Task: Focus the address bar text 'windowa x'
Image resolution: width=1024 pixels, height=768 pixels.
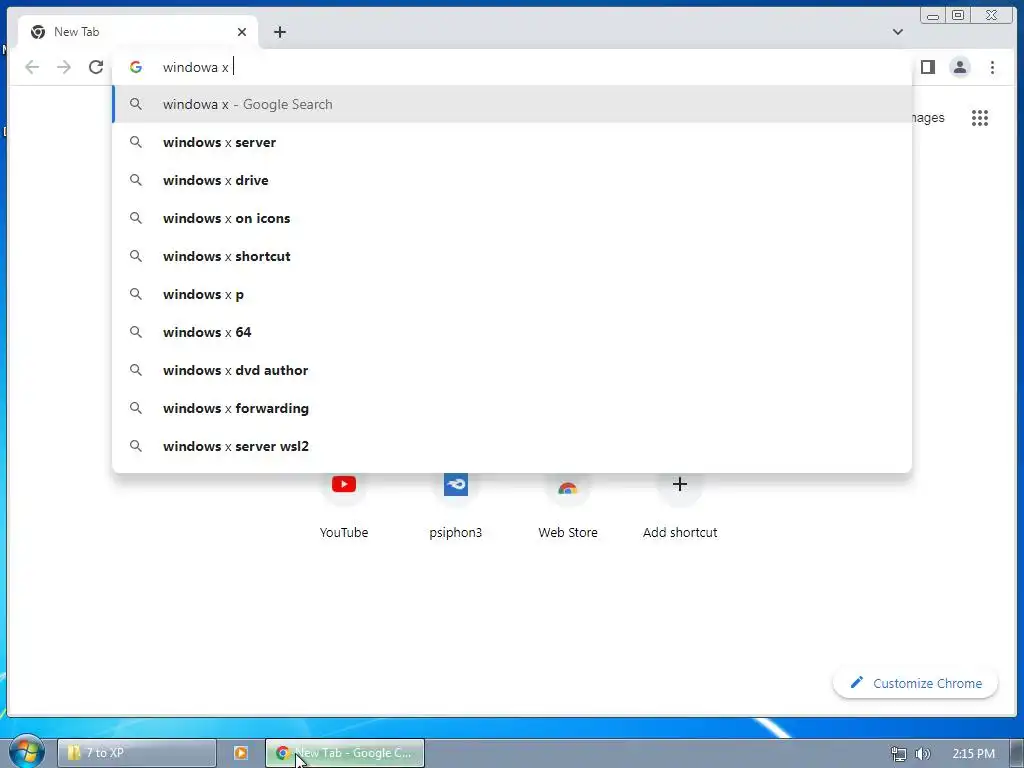Action: [x=196, y=67]
